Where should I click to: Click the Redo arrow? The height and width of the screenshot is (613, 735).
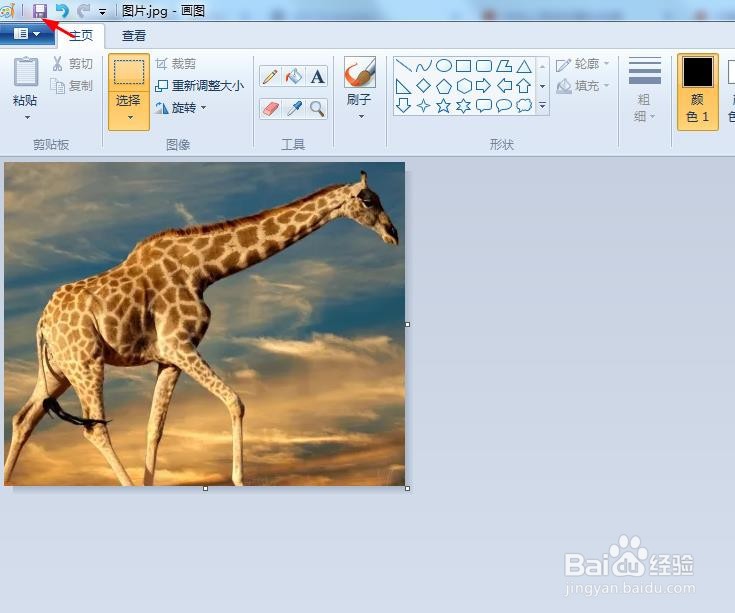pyautogui.click(x=84, y=10)
